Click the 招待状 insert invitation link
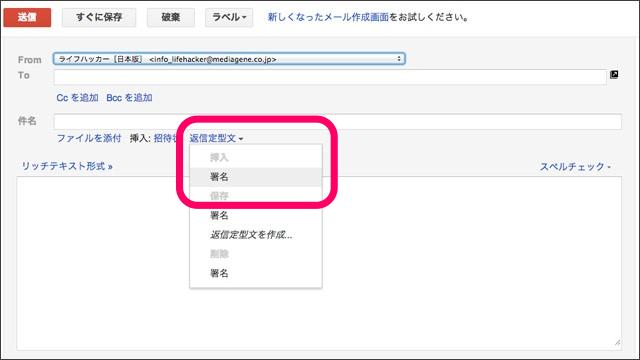 coord(166,138)
